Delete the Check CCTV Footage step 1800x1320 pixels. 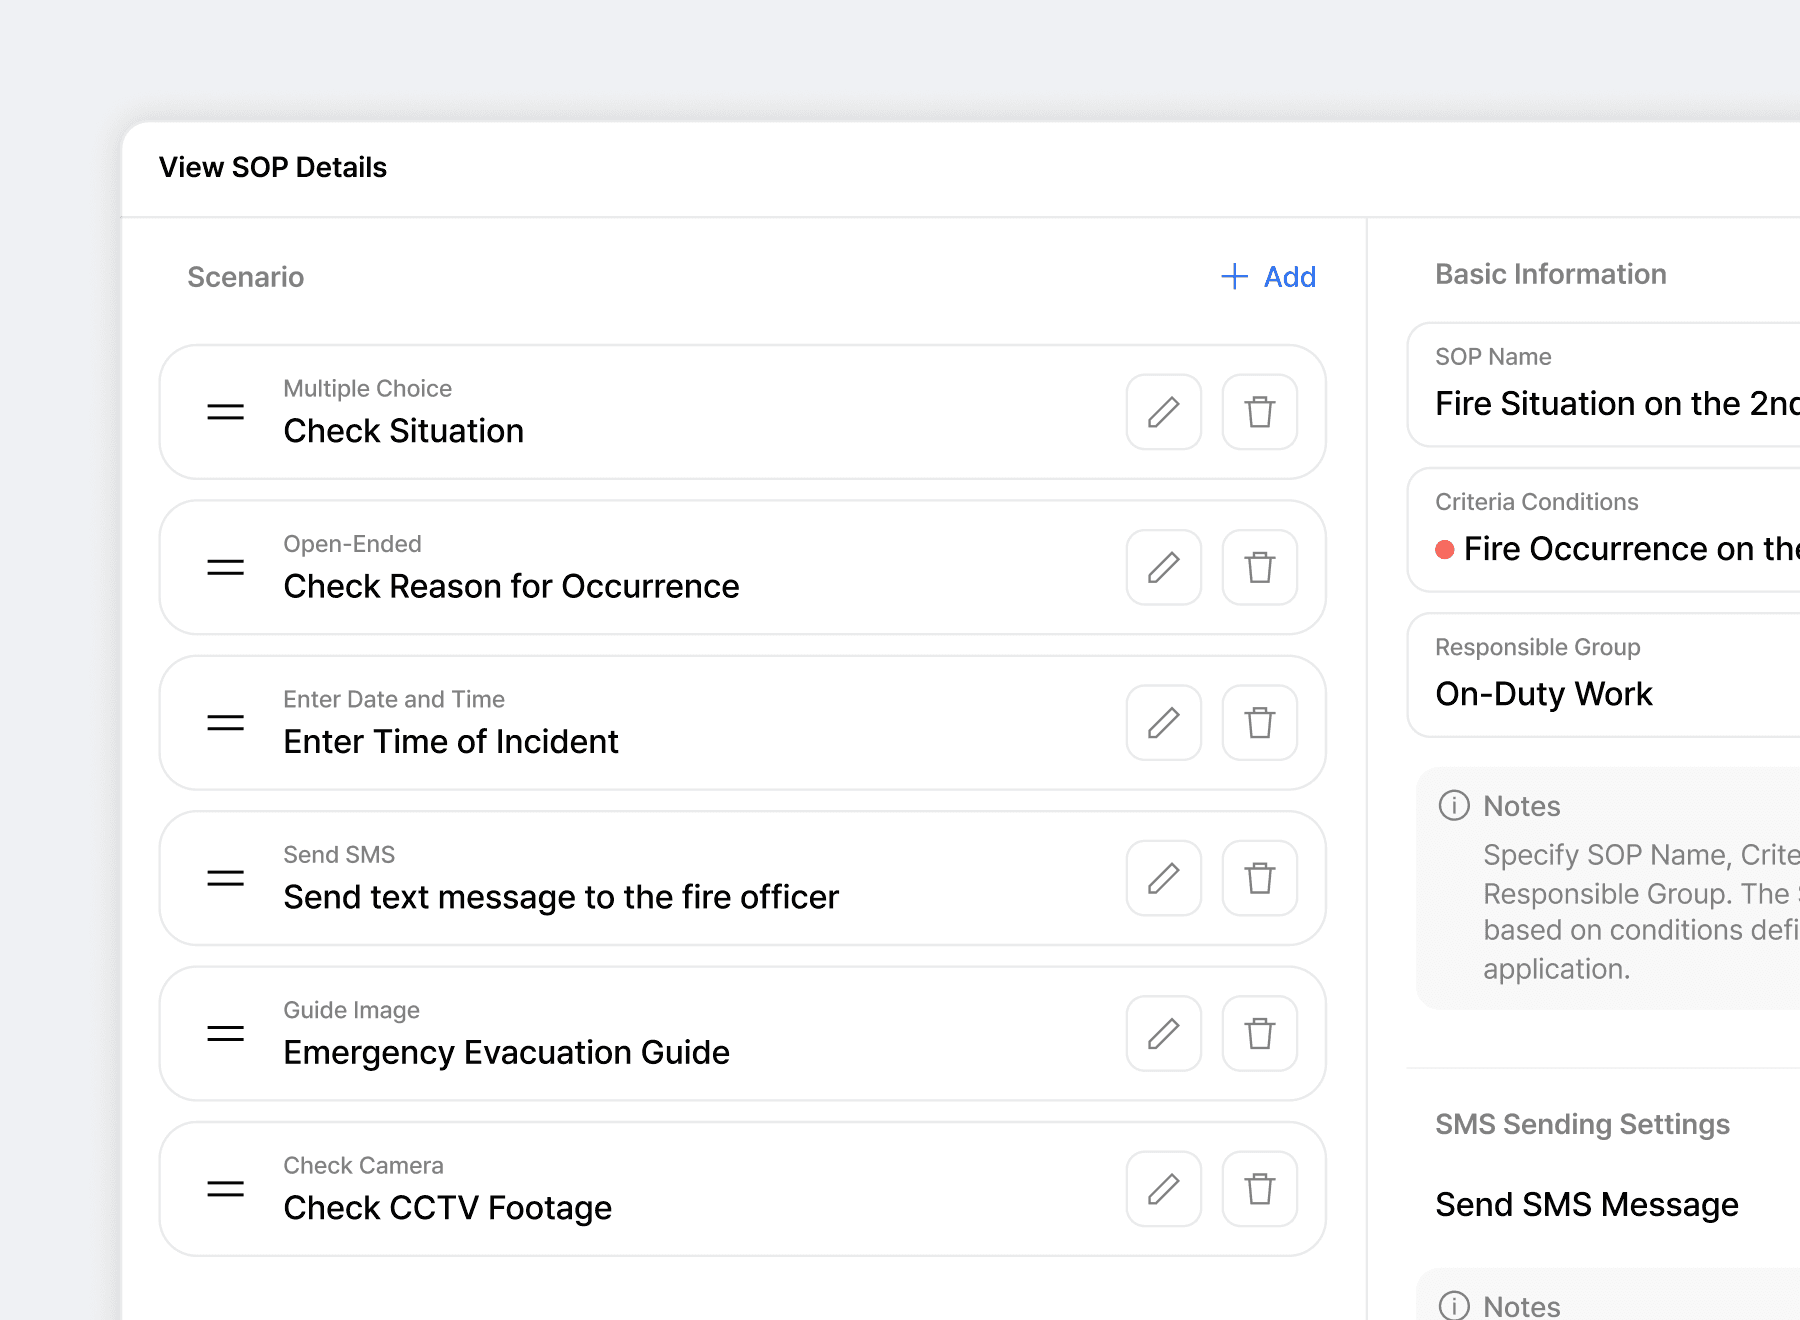pyautogui.click(x=1259, y=1189)
